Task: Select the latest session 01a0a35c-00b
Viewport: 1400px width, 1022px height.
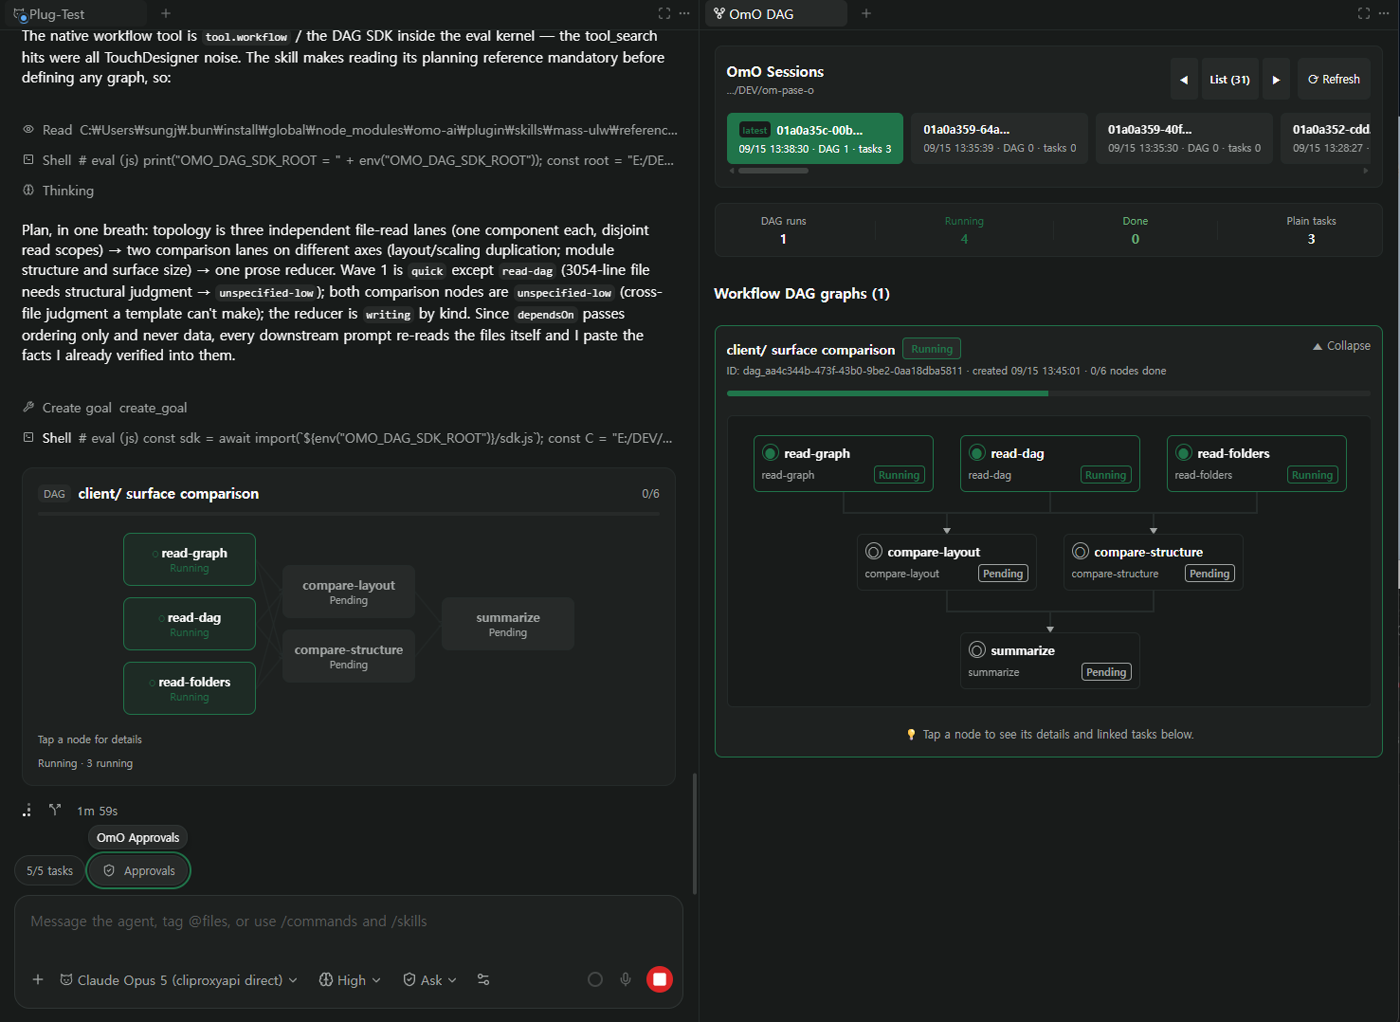Action: click(815, 138)
